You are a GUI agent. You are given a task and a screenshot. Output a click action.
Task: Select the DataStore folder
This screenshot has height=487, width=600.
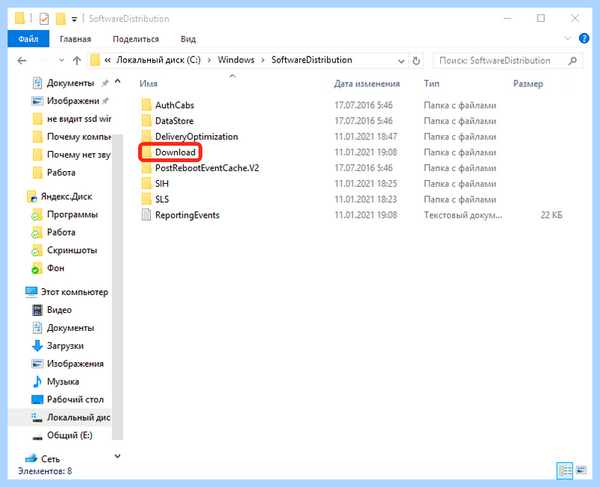174,121
